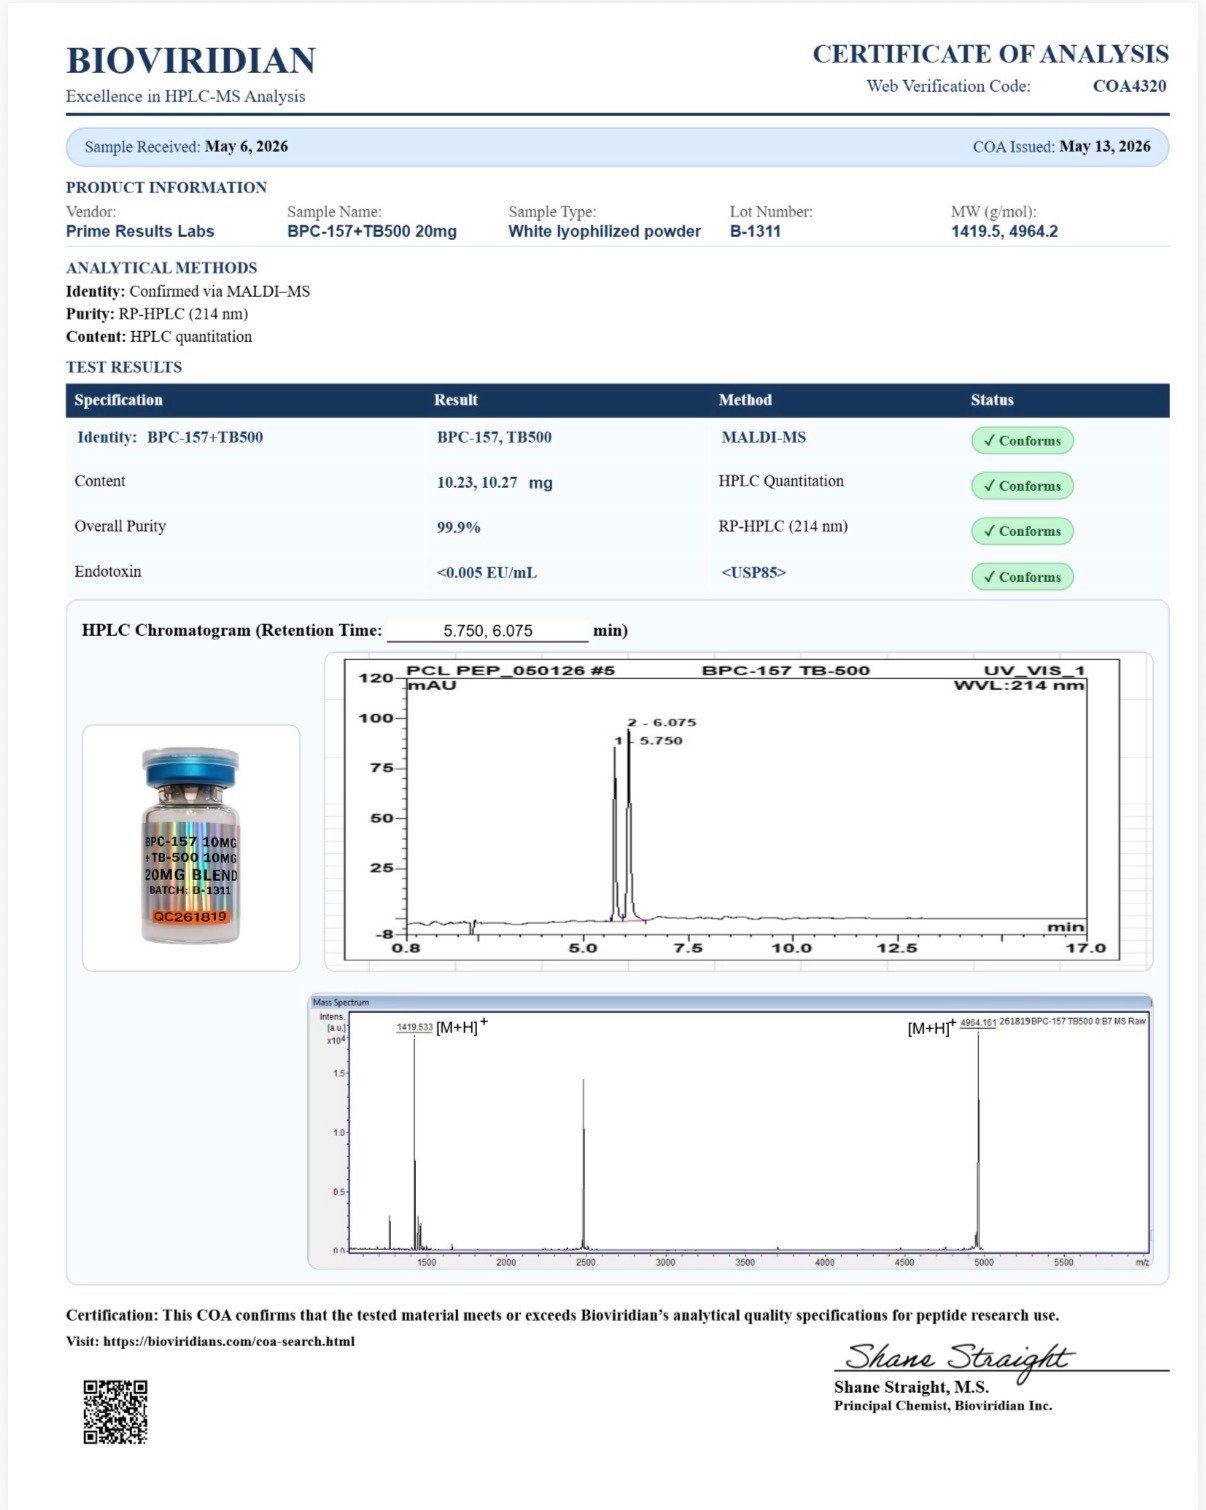Click the BIOVIRIDIAN logo heading

191,60
